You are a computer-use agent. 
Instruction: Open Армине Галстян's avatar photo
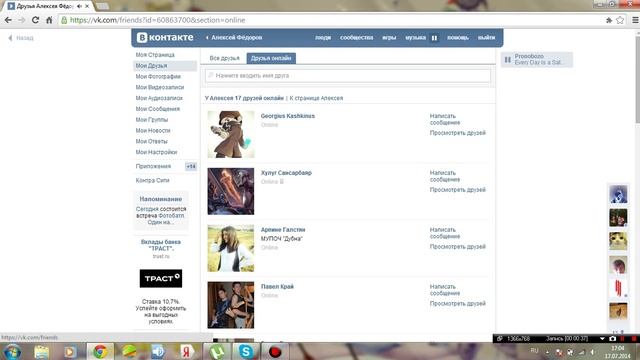click(231, 248)
